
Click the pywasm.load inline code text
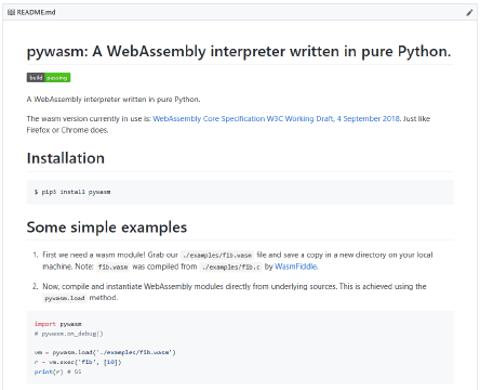65,298
